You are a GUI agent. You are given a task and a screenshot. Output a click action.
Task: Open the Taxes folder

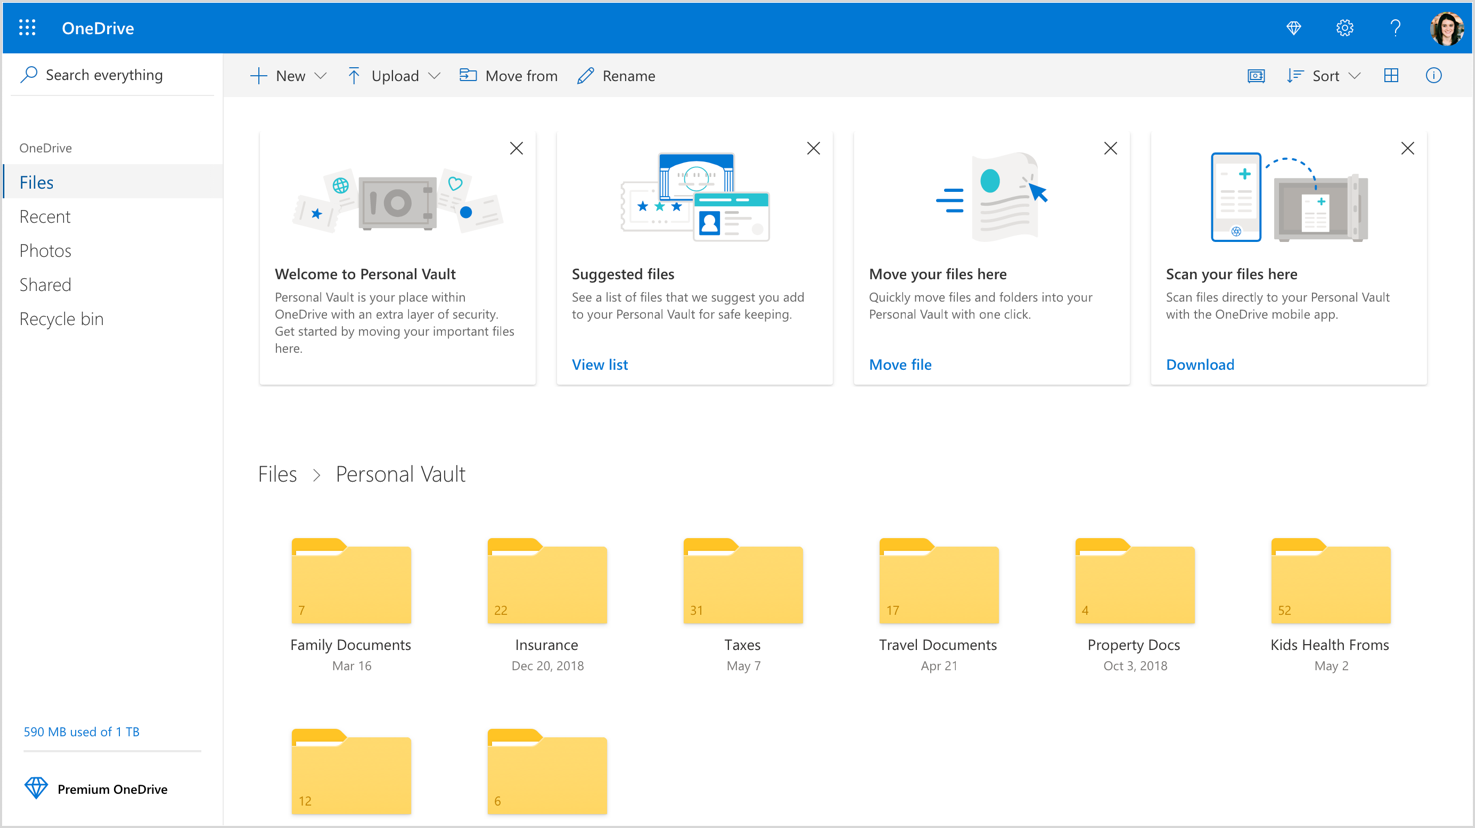[742, 583]
